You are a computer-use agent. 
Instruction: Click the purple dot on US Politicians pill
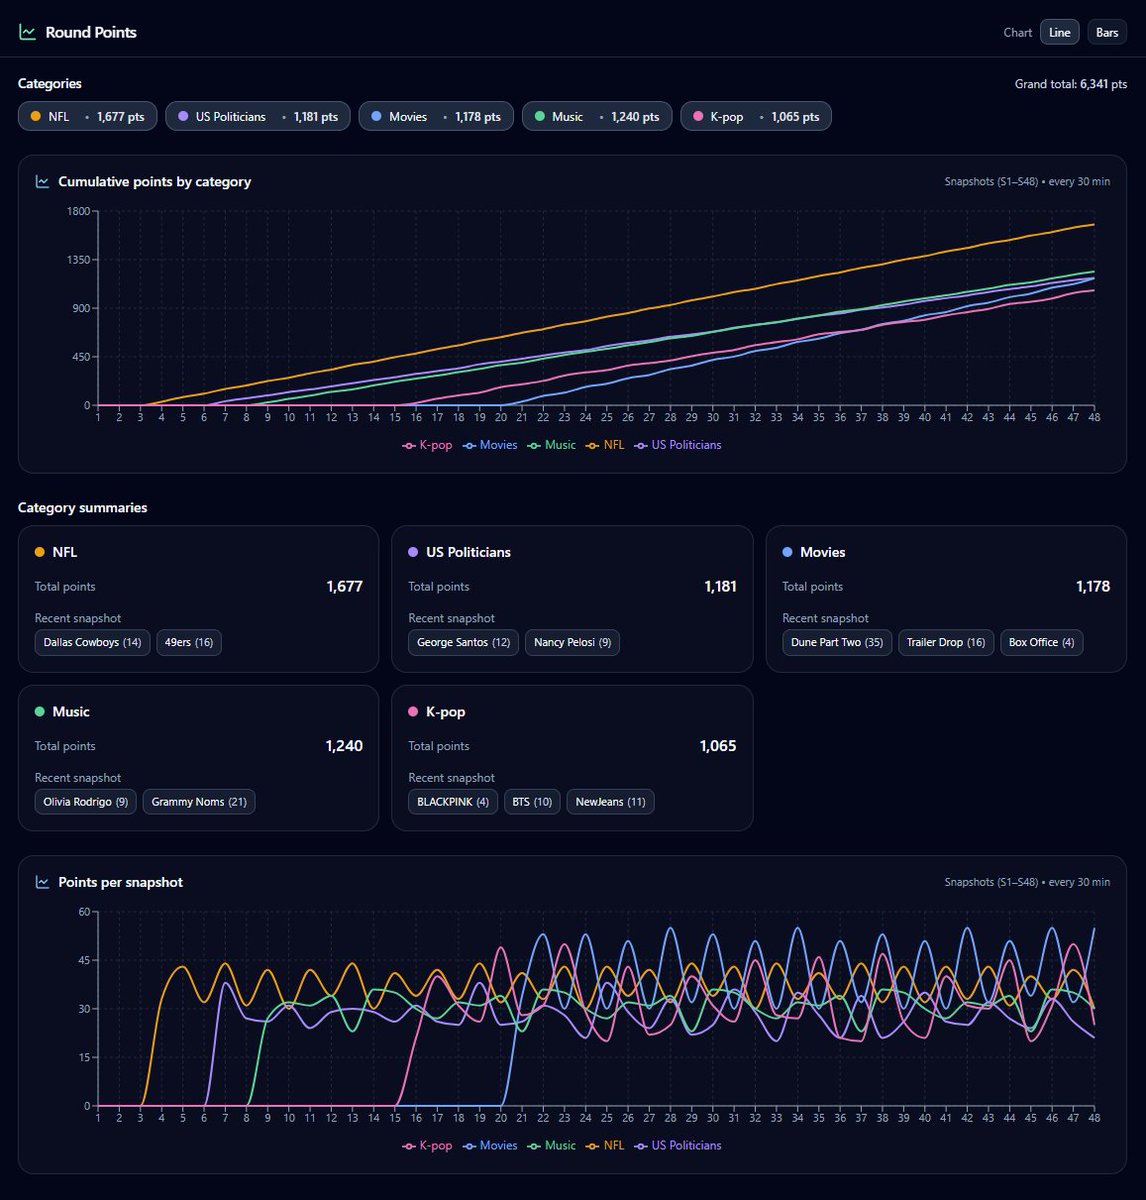pyautogui.click(x=182, y=116)
